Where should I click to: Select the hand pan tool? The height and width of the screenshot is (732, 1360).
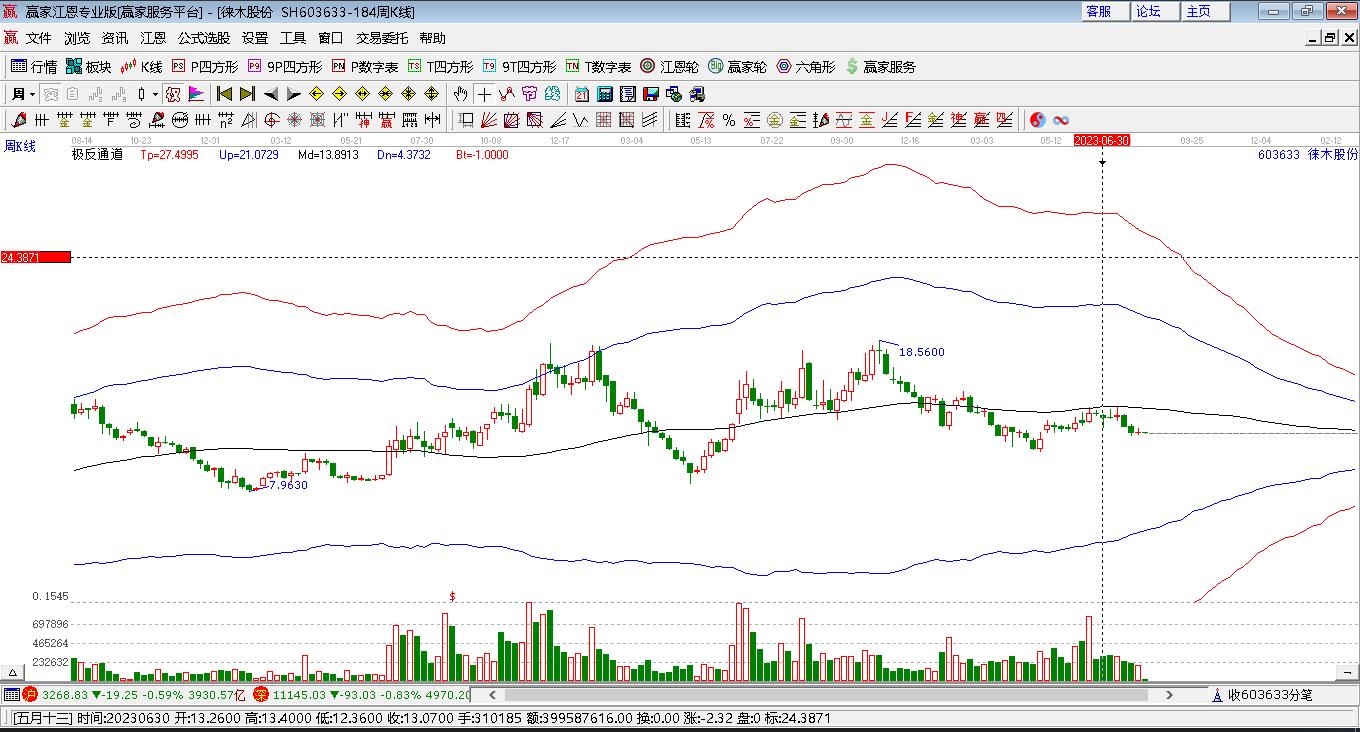[460, 94]
